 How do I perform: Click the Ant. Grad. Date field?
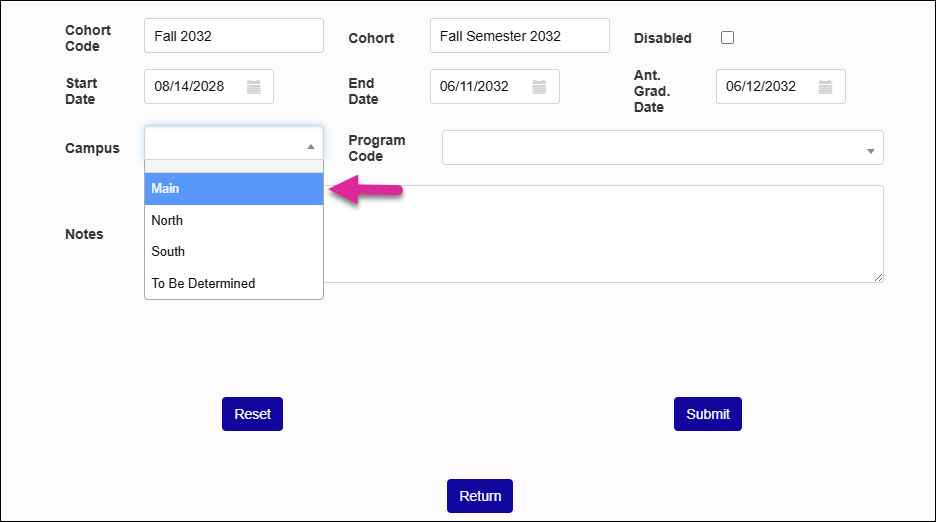pos(781,87)
